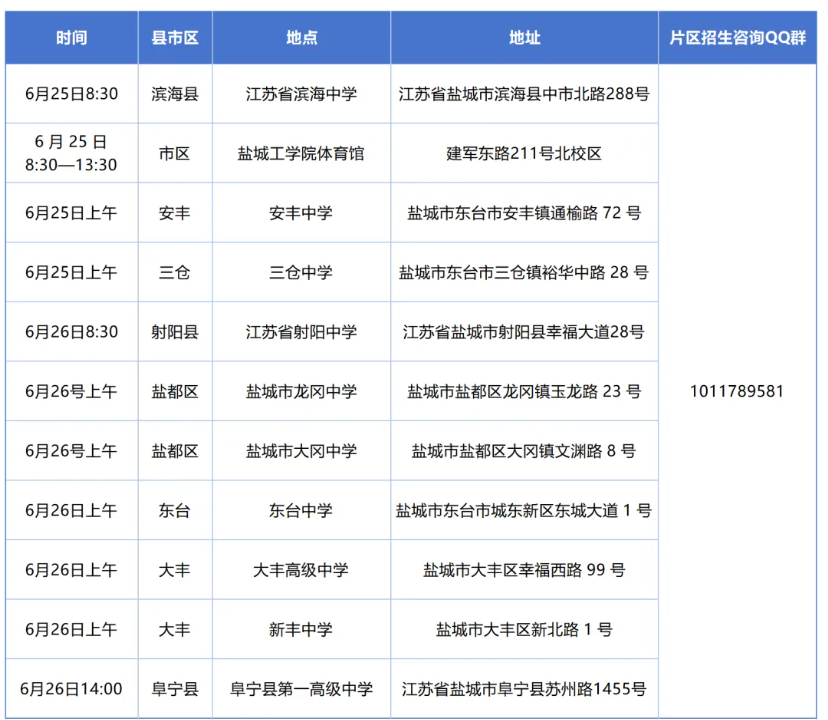Image resolution: width=828 pixels, height=720 pixels.
Task: Select address 盐城市大丰区新北路 1 号
Action: [524, 630]
